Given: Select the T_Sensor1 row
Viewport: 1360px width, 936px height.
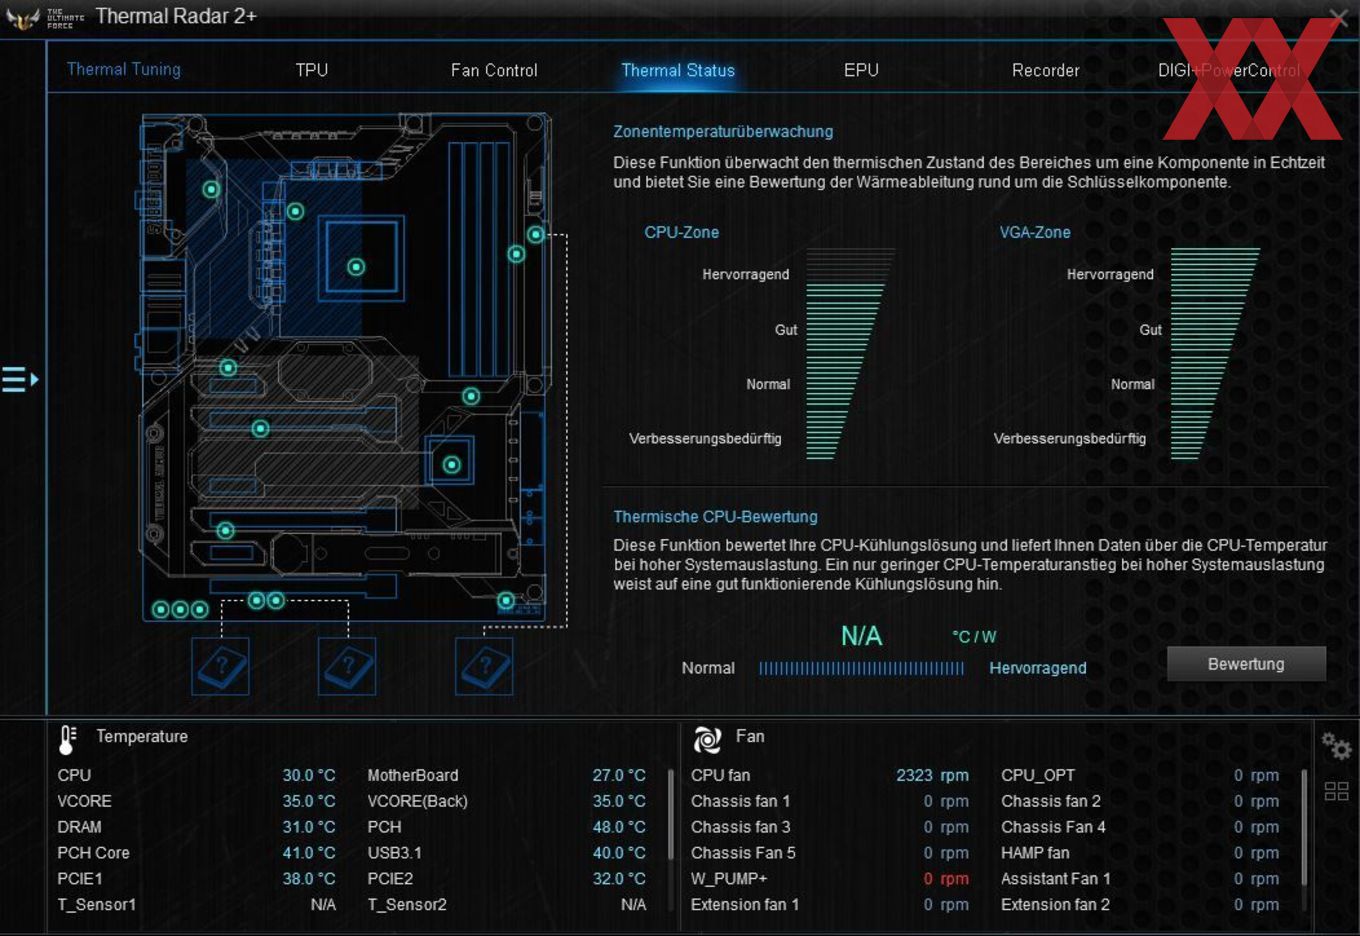Looking at the screenshot, I should [x=196, y=905].
